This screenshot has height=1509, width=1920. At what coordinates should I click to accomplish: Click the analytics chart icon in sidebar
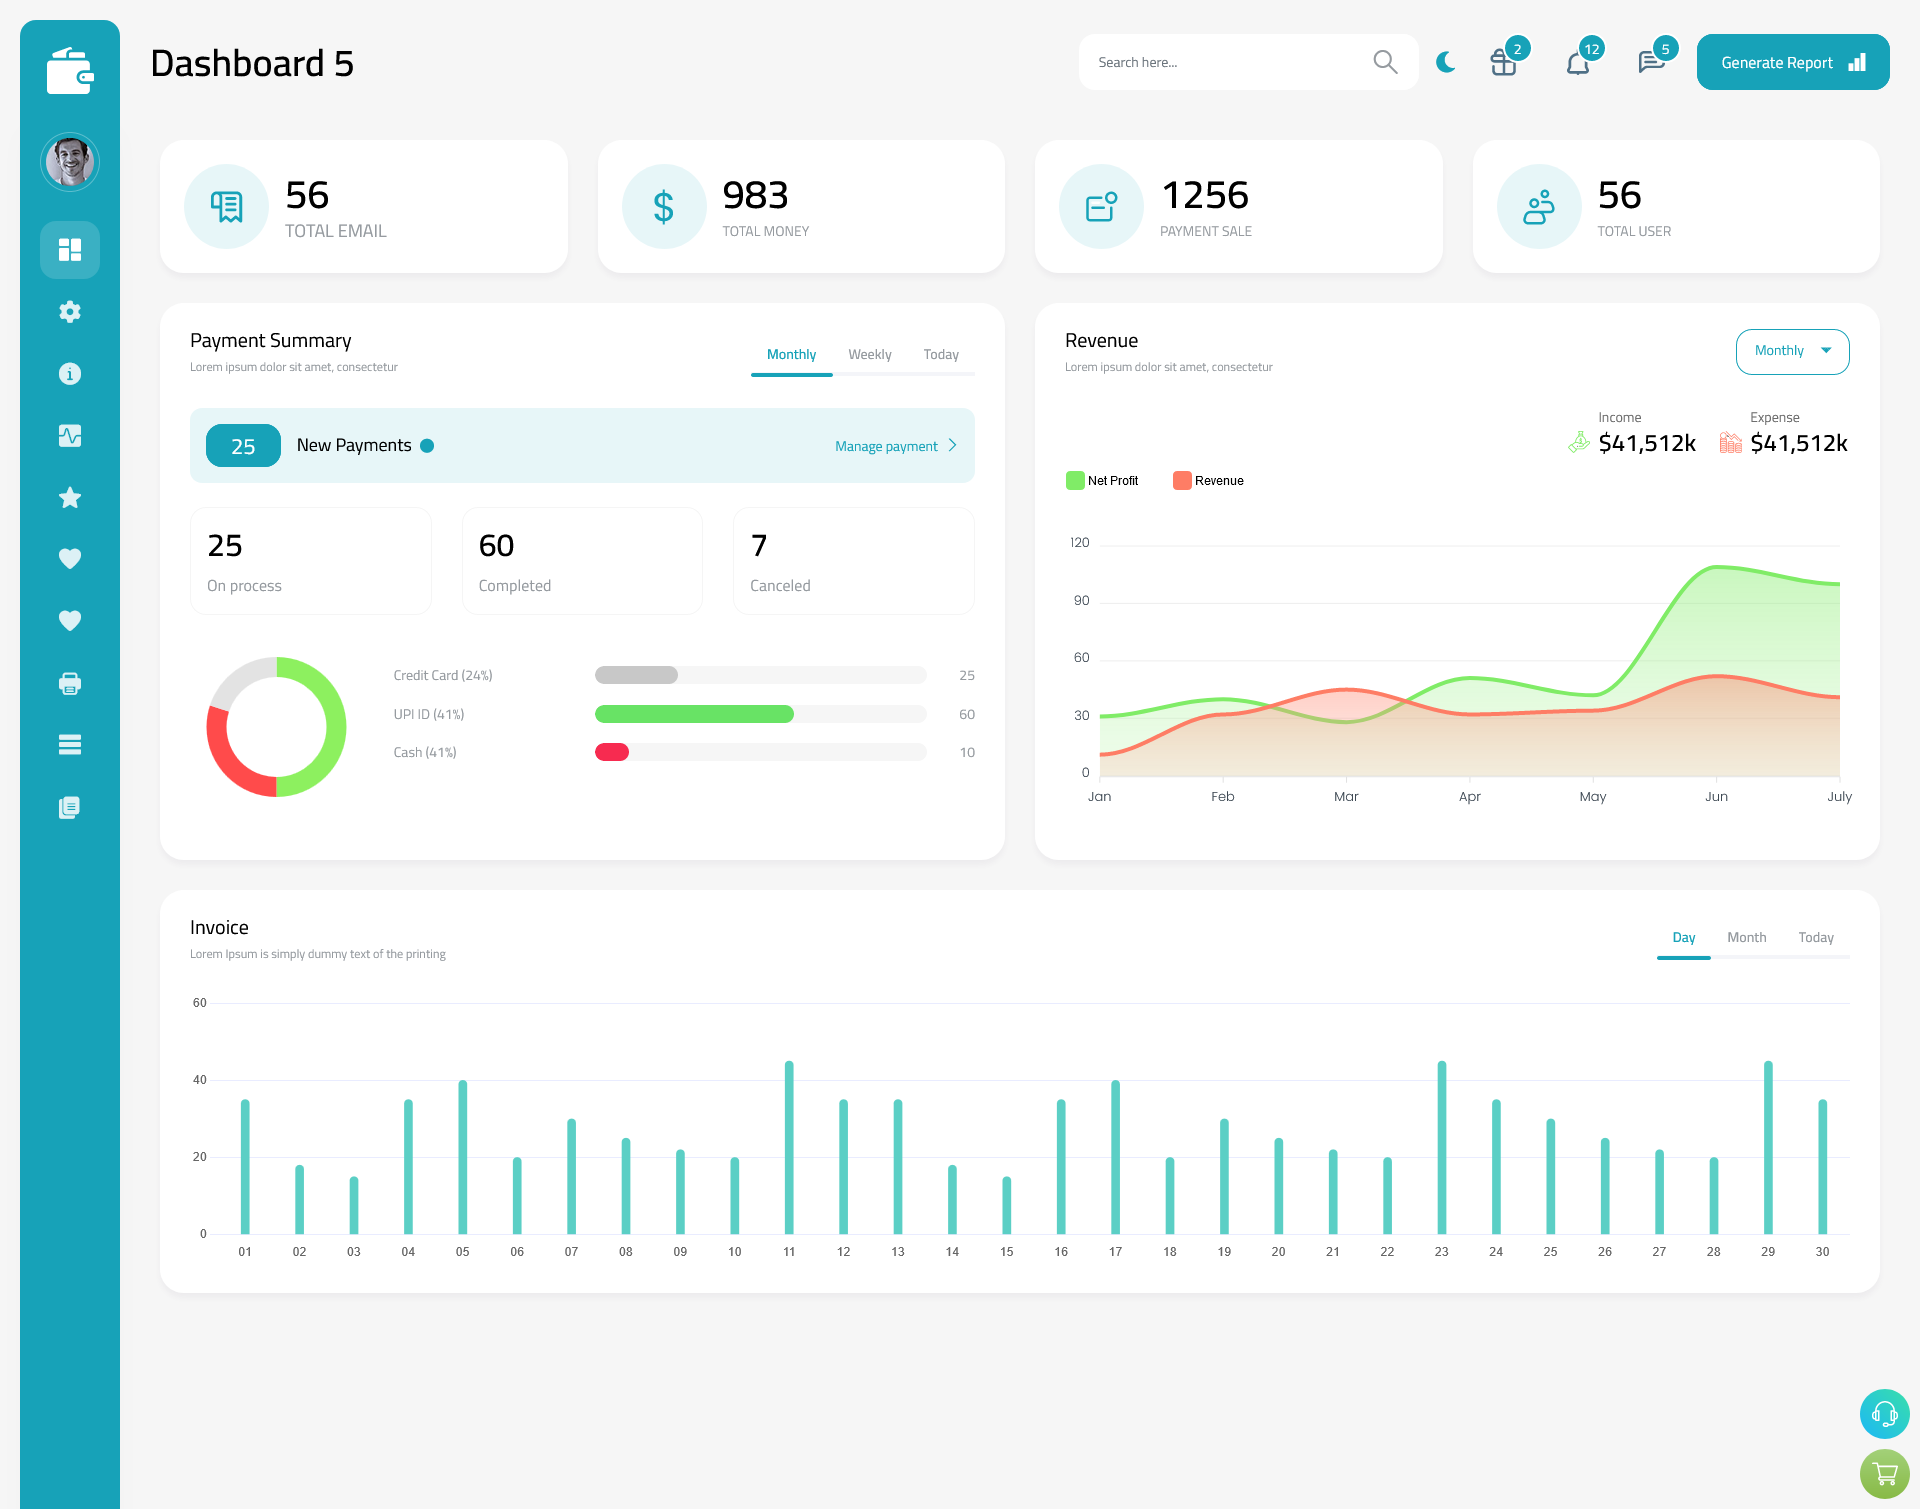[x=69, y=435]
